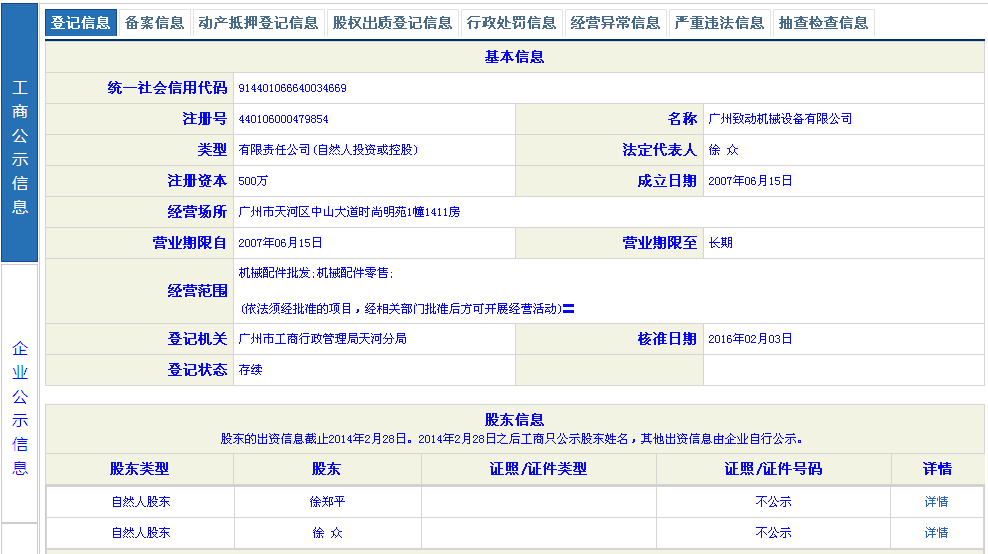Image resolution: width=988 pixels, height=554 pixels.
Task: Open 详情 link in the last shareholder row
Action: 936,533
